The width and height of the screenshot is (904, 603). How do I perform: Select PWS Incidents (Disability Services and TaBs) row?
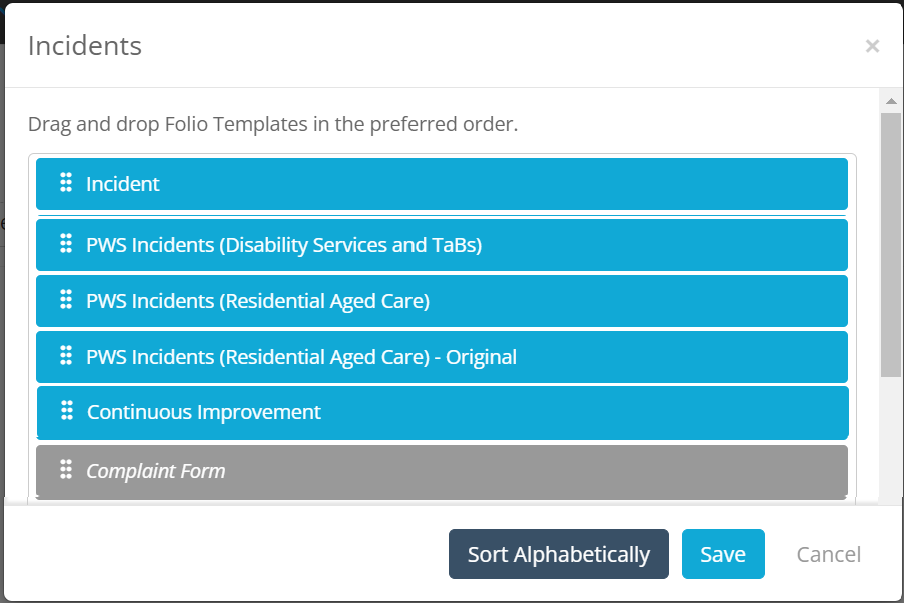pyautogui.click(x=440, y=245)
